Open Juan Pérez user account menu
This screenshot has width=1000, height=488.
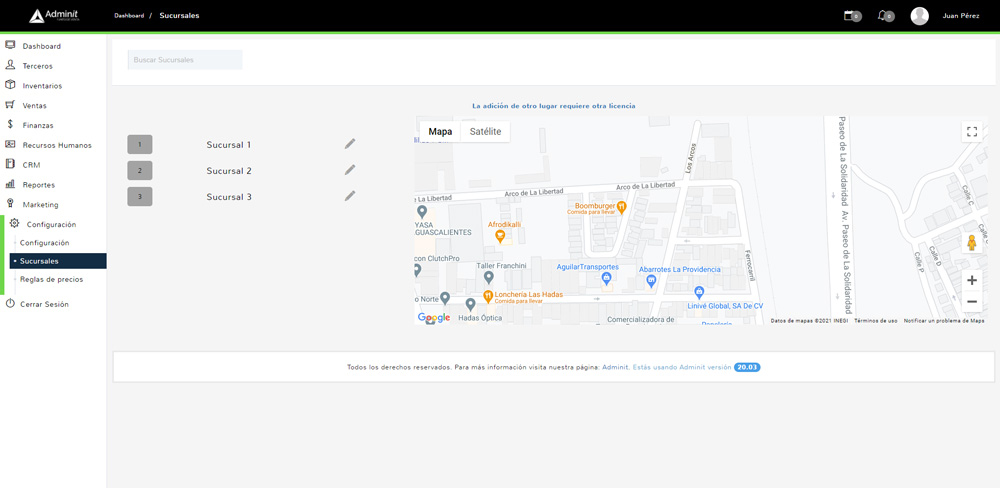pyautogui.click(x=960, y=16)
